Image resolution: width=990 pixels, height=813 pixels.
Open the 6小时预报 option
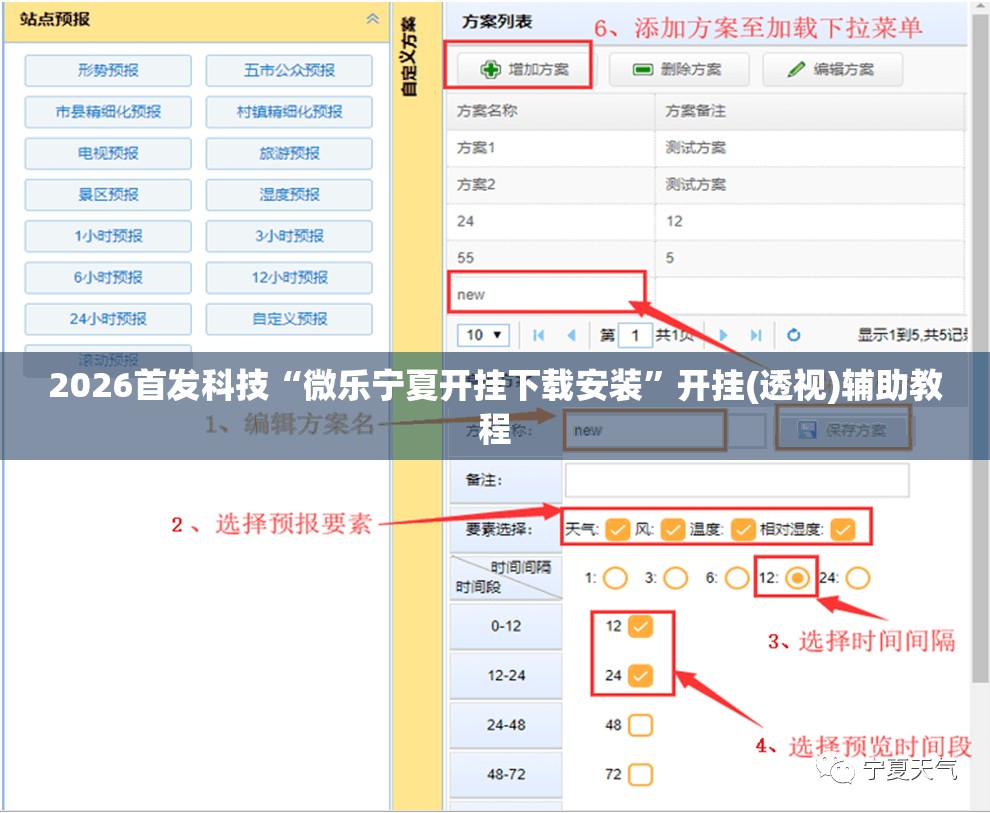[108, 278]
